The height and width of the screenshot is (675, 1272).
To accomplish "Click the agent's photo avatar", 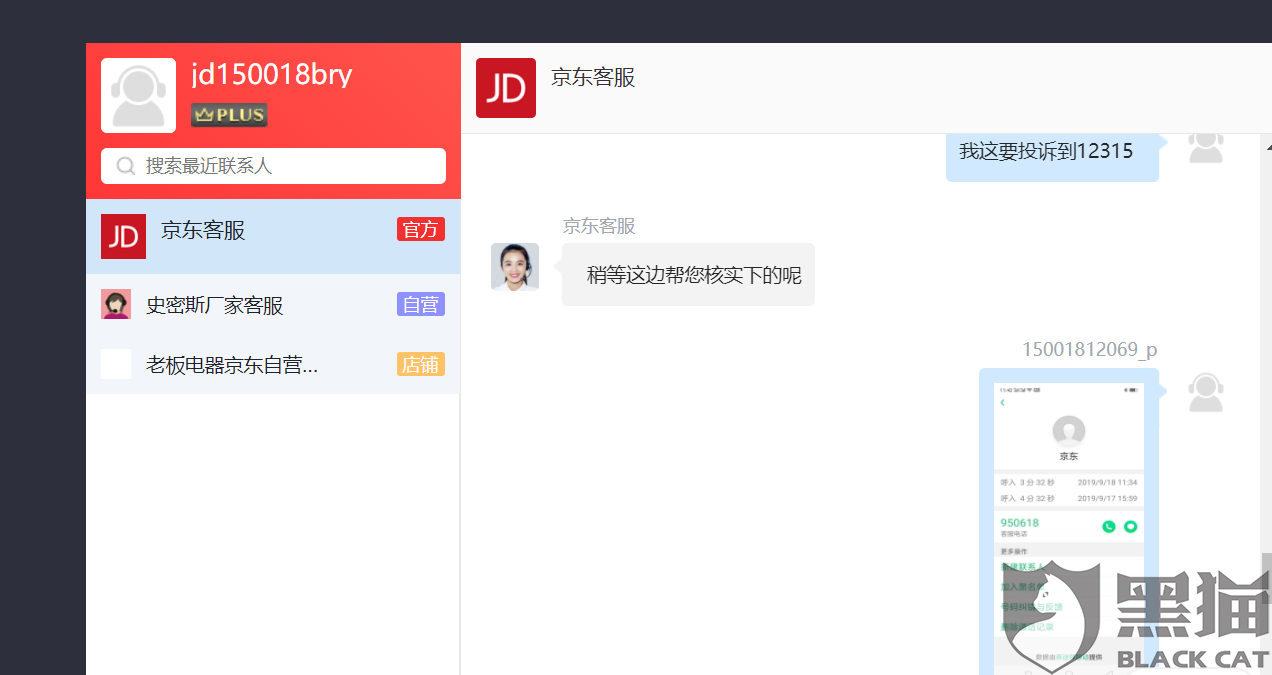I will pyautogui.click(x=515, y=267).
